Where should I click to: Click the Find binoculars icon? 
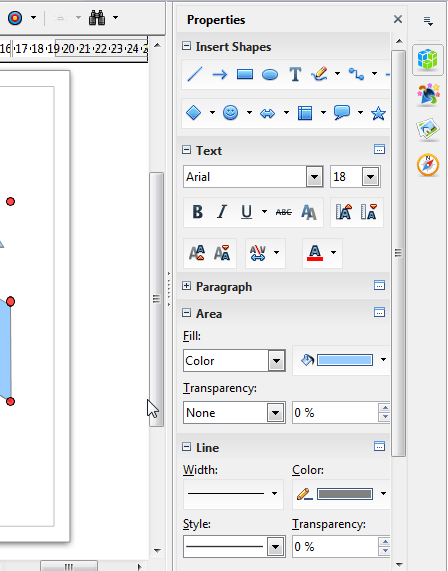coord(97,17)
